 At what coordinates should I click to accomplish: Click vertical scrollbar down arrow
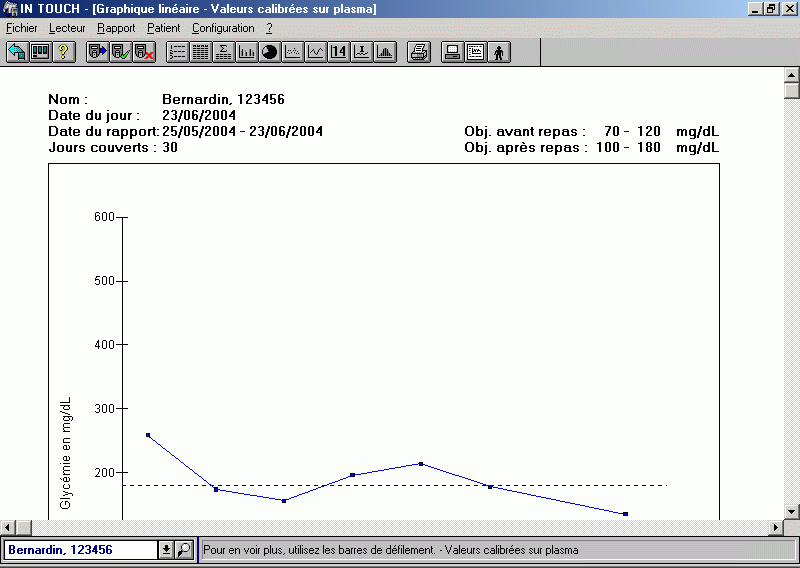click(791, 511)
